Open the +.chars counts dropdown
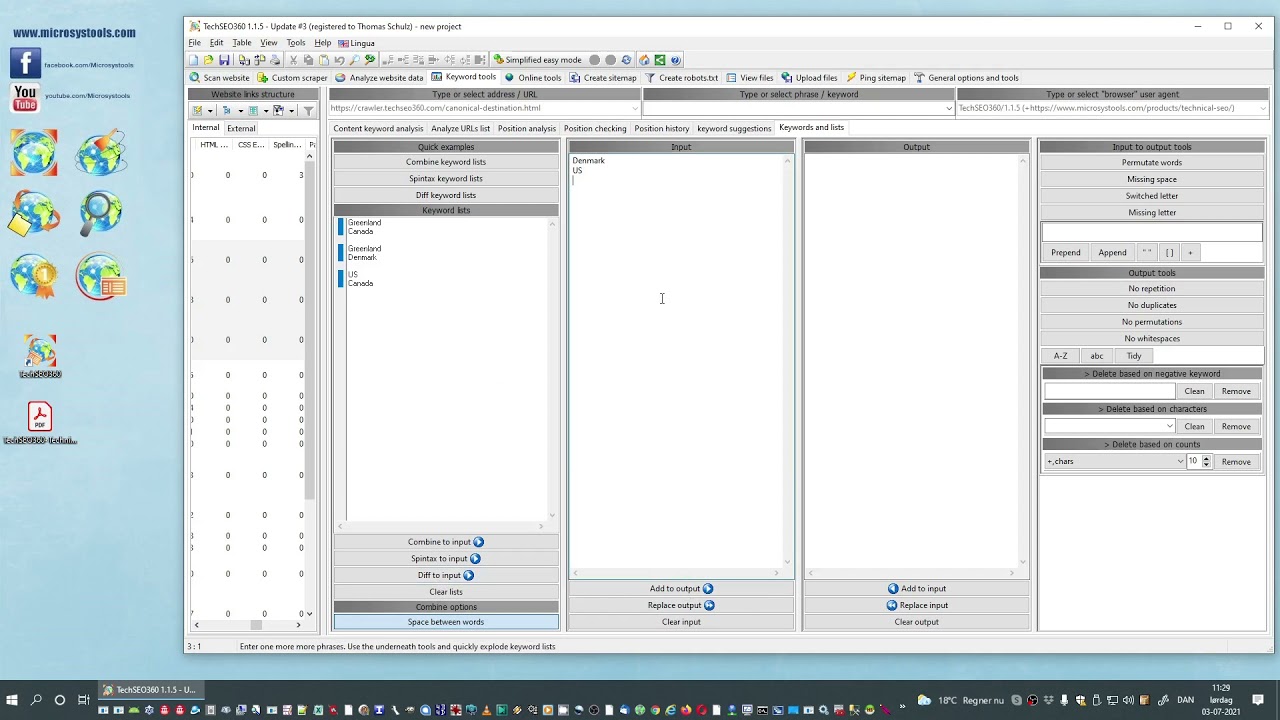The image size is (1280, 720). point(1180,461)
